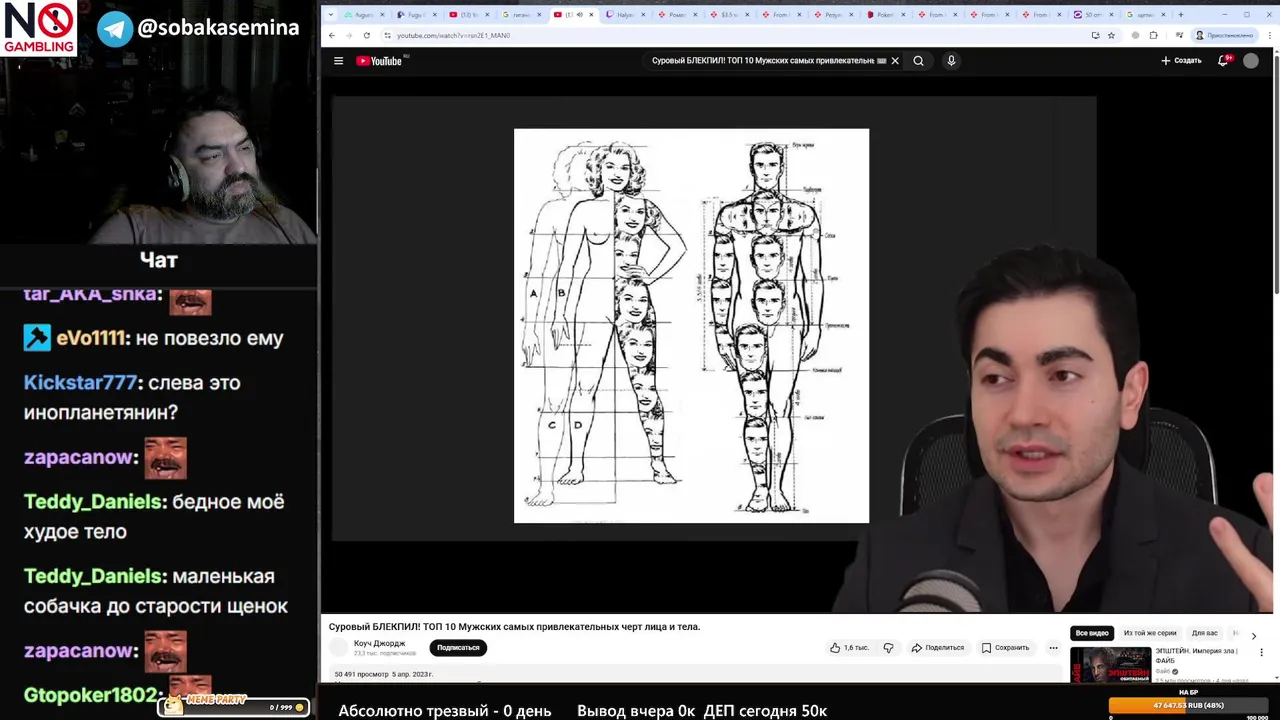1280x720 pixels.
Task: Open a new browser tab
Action: [x=1181, y=15]
